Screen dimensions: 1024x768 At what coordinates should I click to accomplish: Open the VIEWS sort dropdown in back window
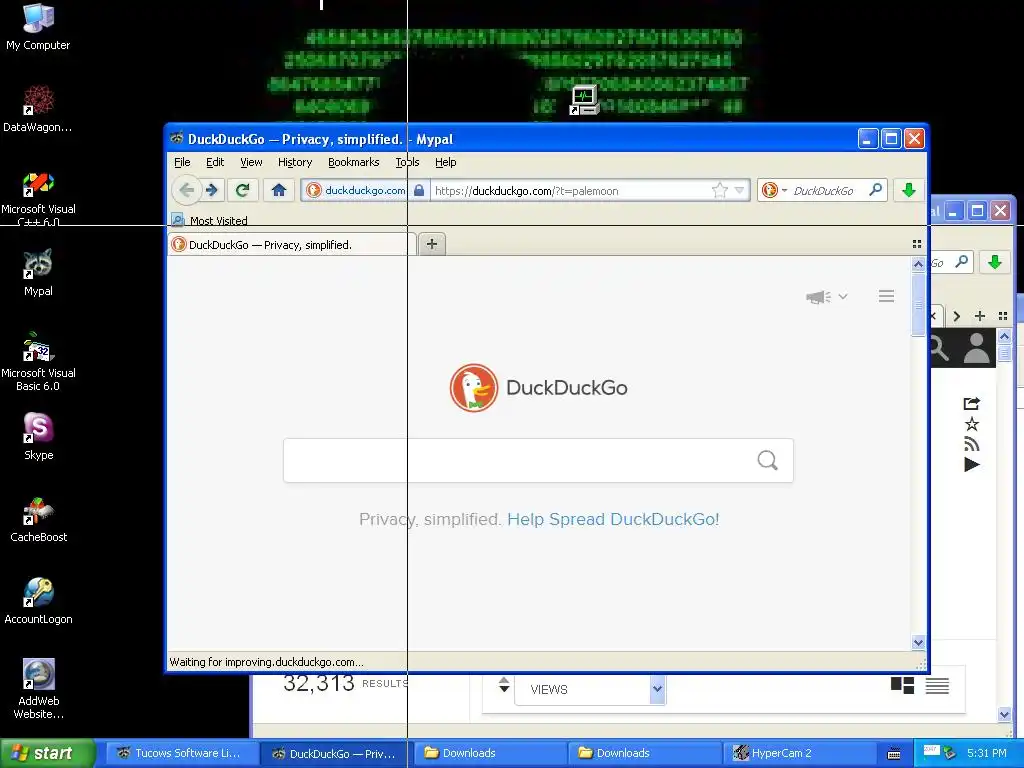coord(590,689)
